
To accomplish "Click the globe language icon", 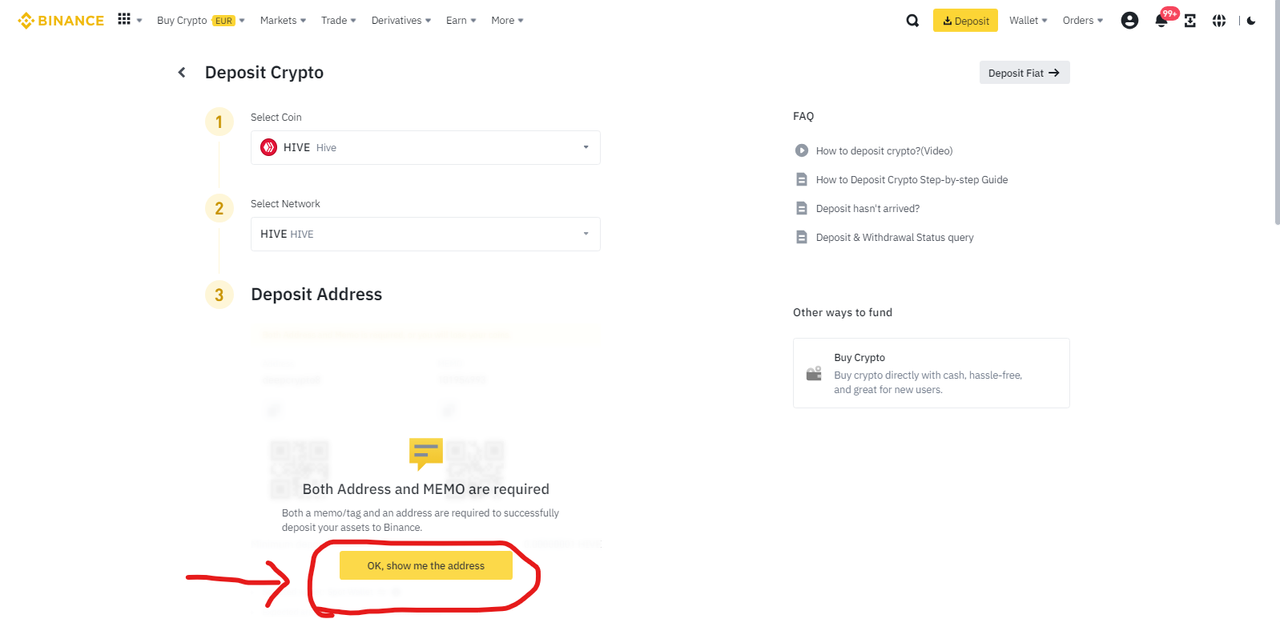I will 1219,20.
